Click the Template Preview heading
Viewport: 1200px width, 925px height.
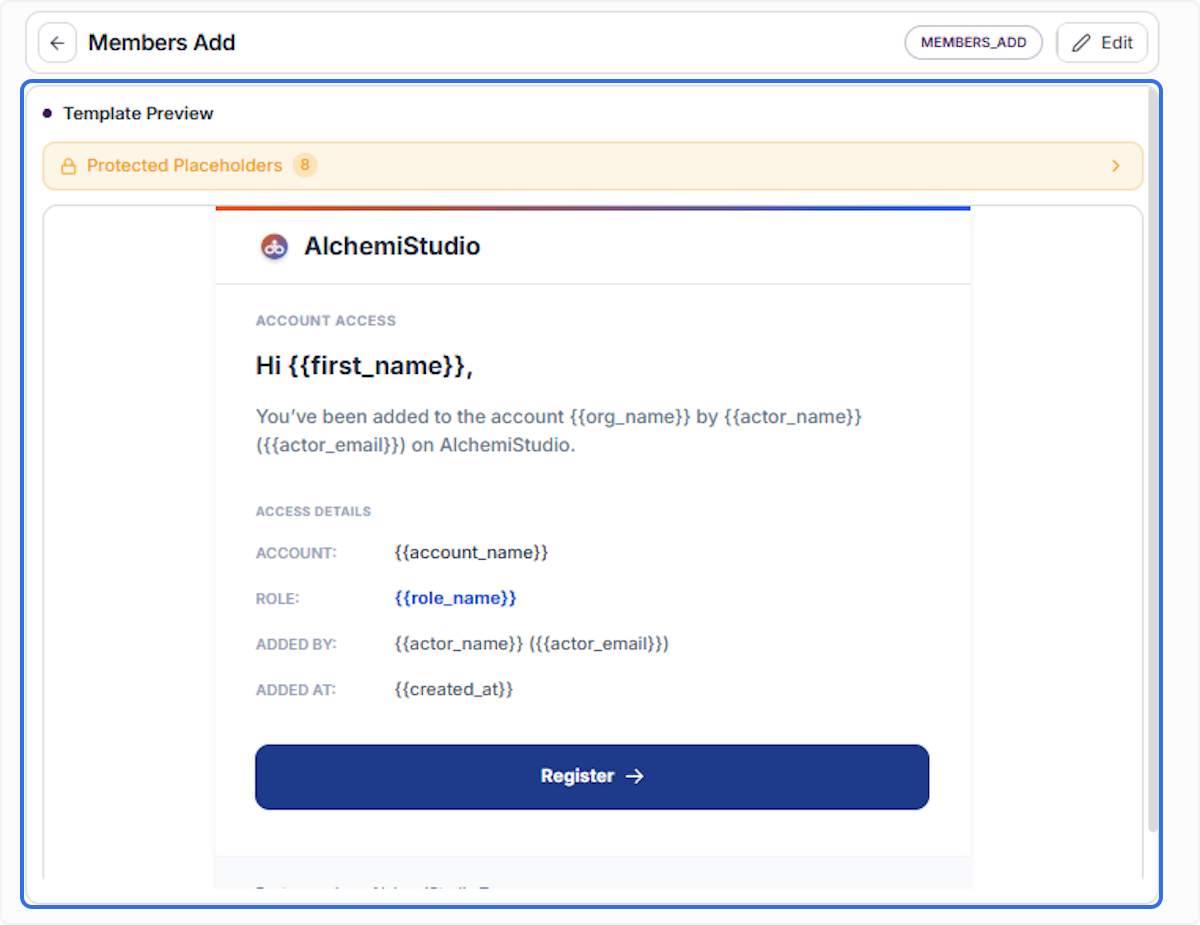[138, 113]
